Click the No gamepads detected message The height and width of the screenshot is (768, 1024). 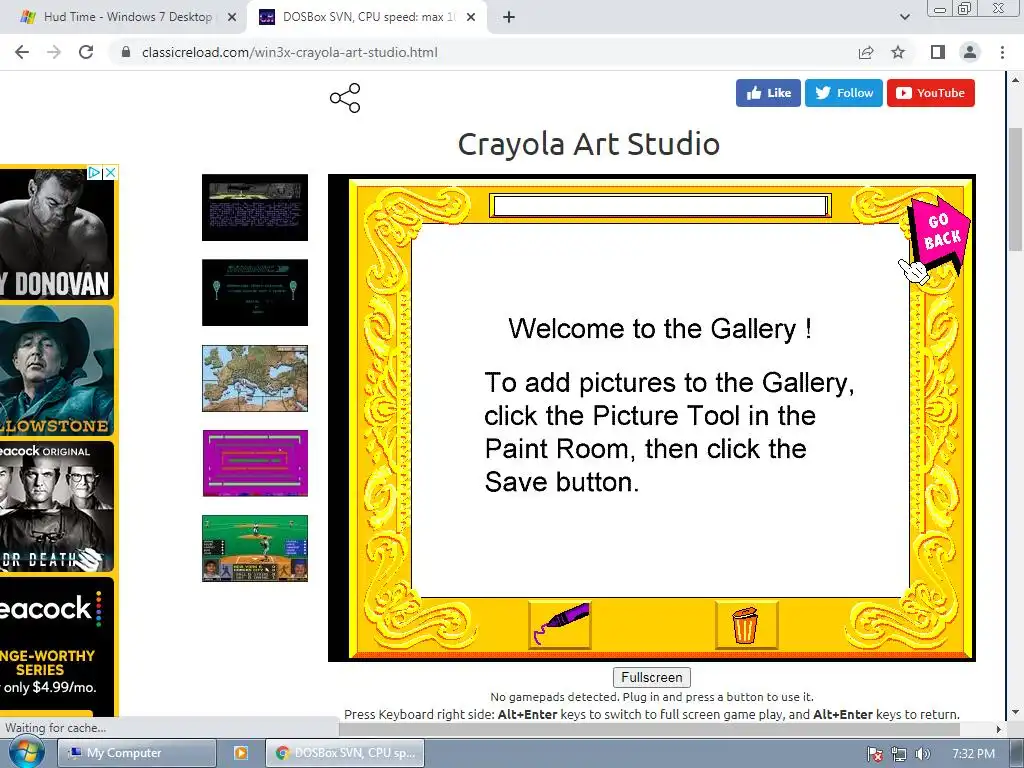pyautogui.click(x=652, y=697)
